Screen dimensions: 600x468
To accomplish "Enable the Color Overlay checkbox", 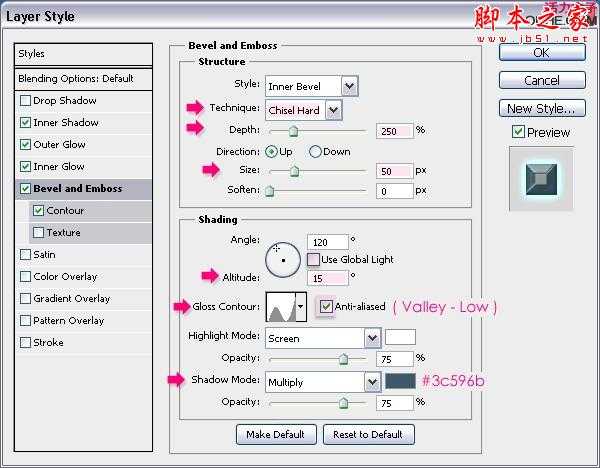I will (25, 277).
